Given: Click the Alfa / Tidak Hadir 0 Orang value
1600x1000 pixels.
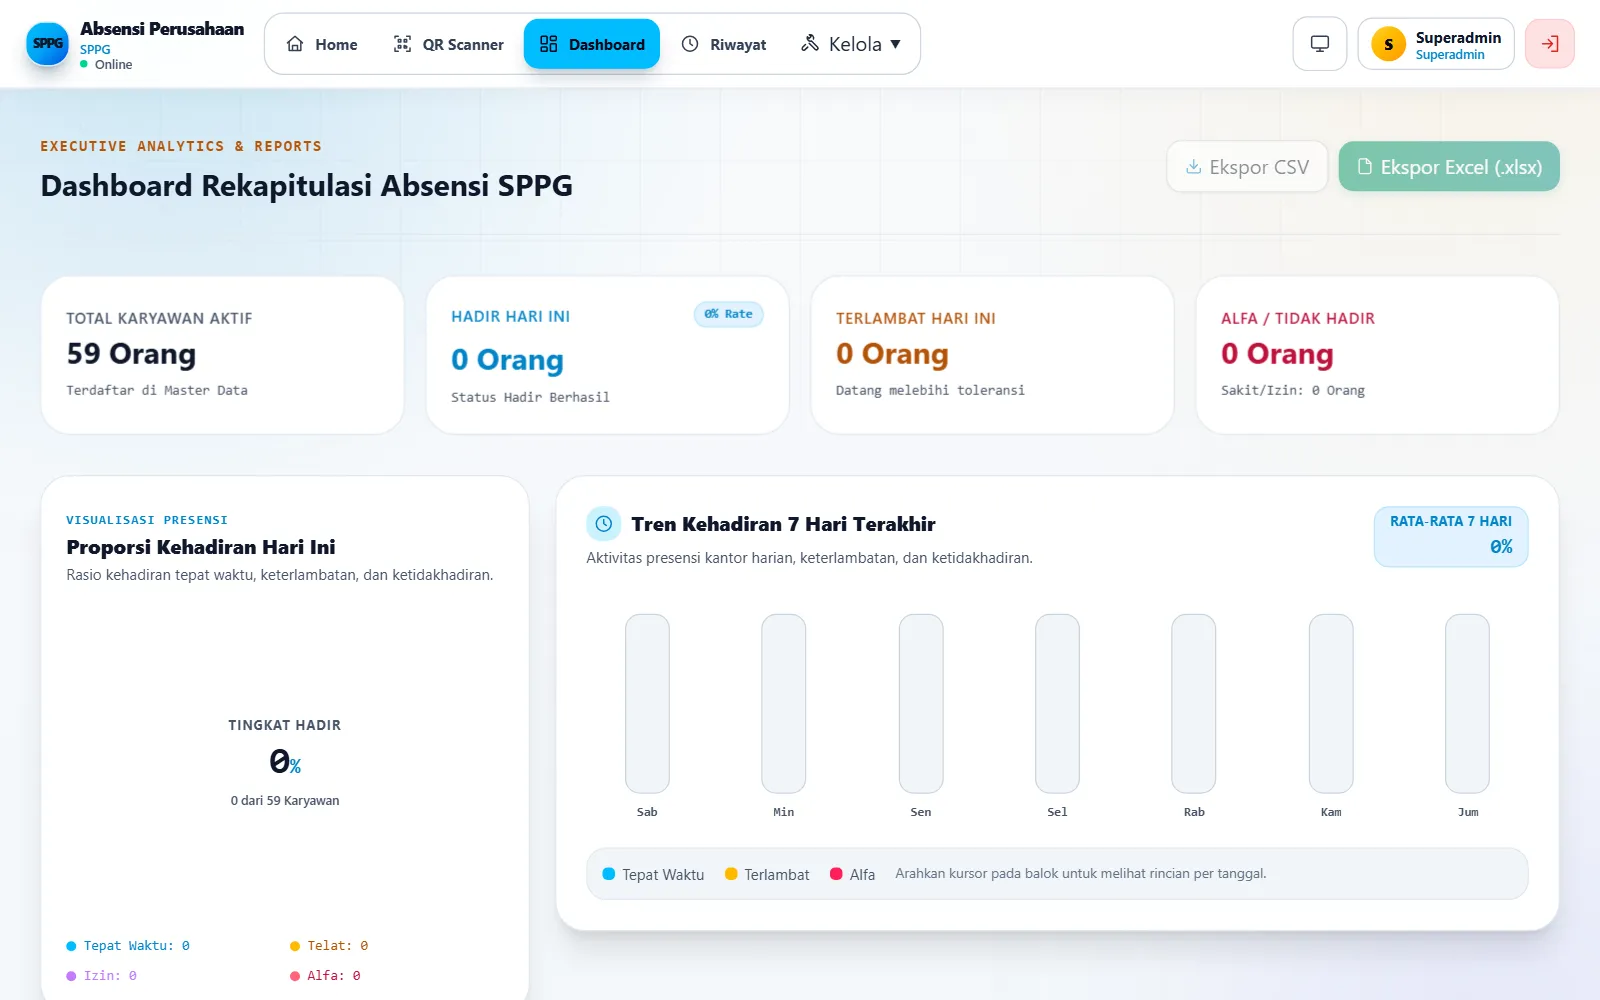Looking at the screenshot, I should click(1277, 354).
